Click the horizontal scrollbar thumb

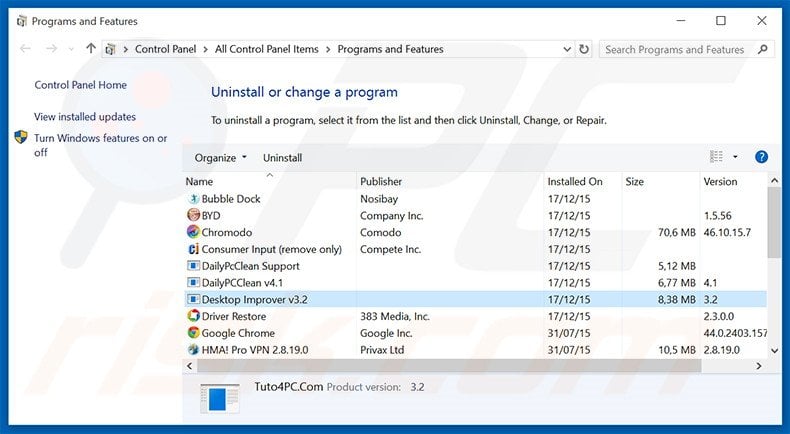[x=449, y=366]
